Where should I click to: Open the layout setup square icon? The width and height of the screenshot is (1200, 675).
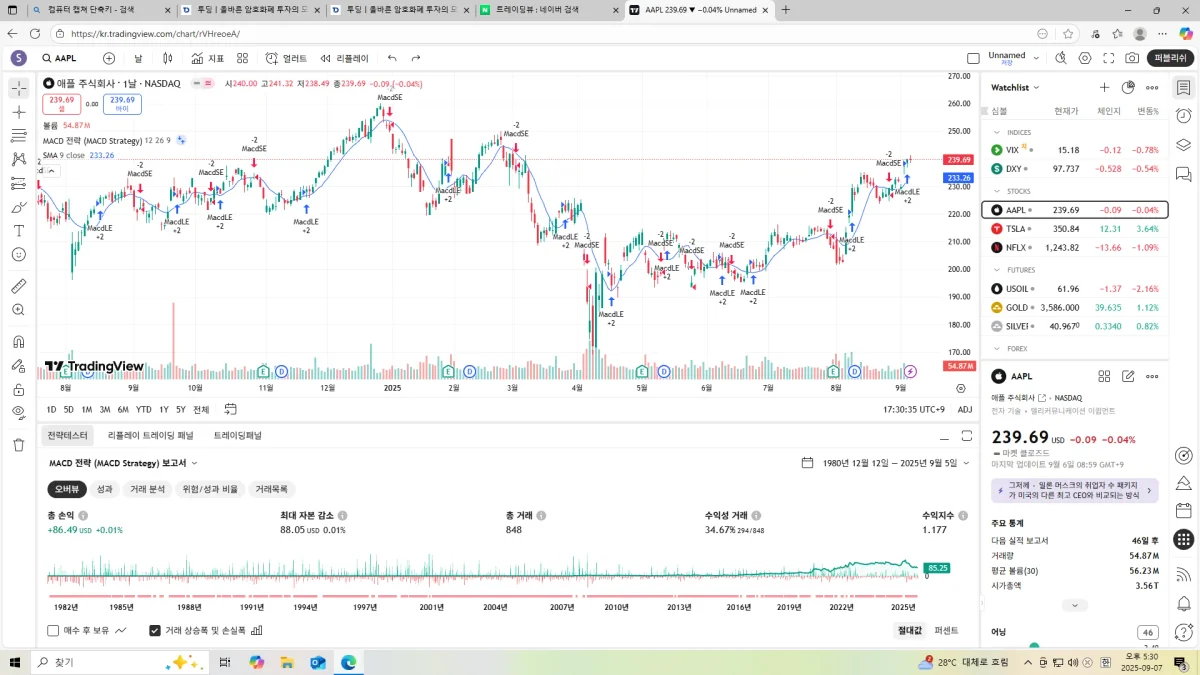click(x=974, y=59)
